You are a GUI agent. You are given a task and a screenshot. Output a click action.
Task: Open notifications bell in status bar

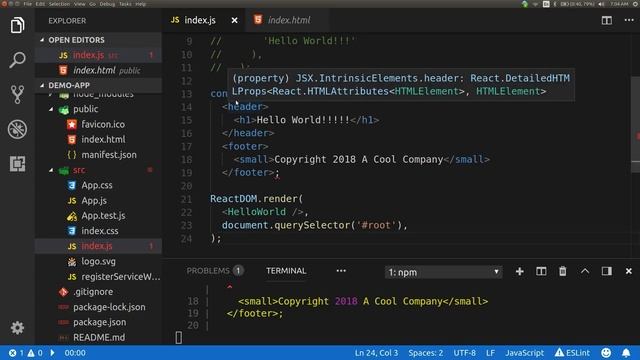626,353
